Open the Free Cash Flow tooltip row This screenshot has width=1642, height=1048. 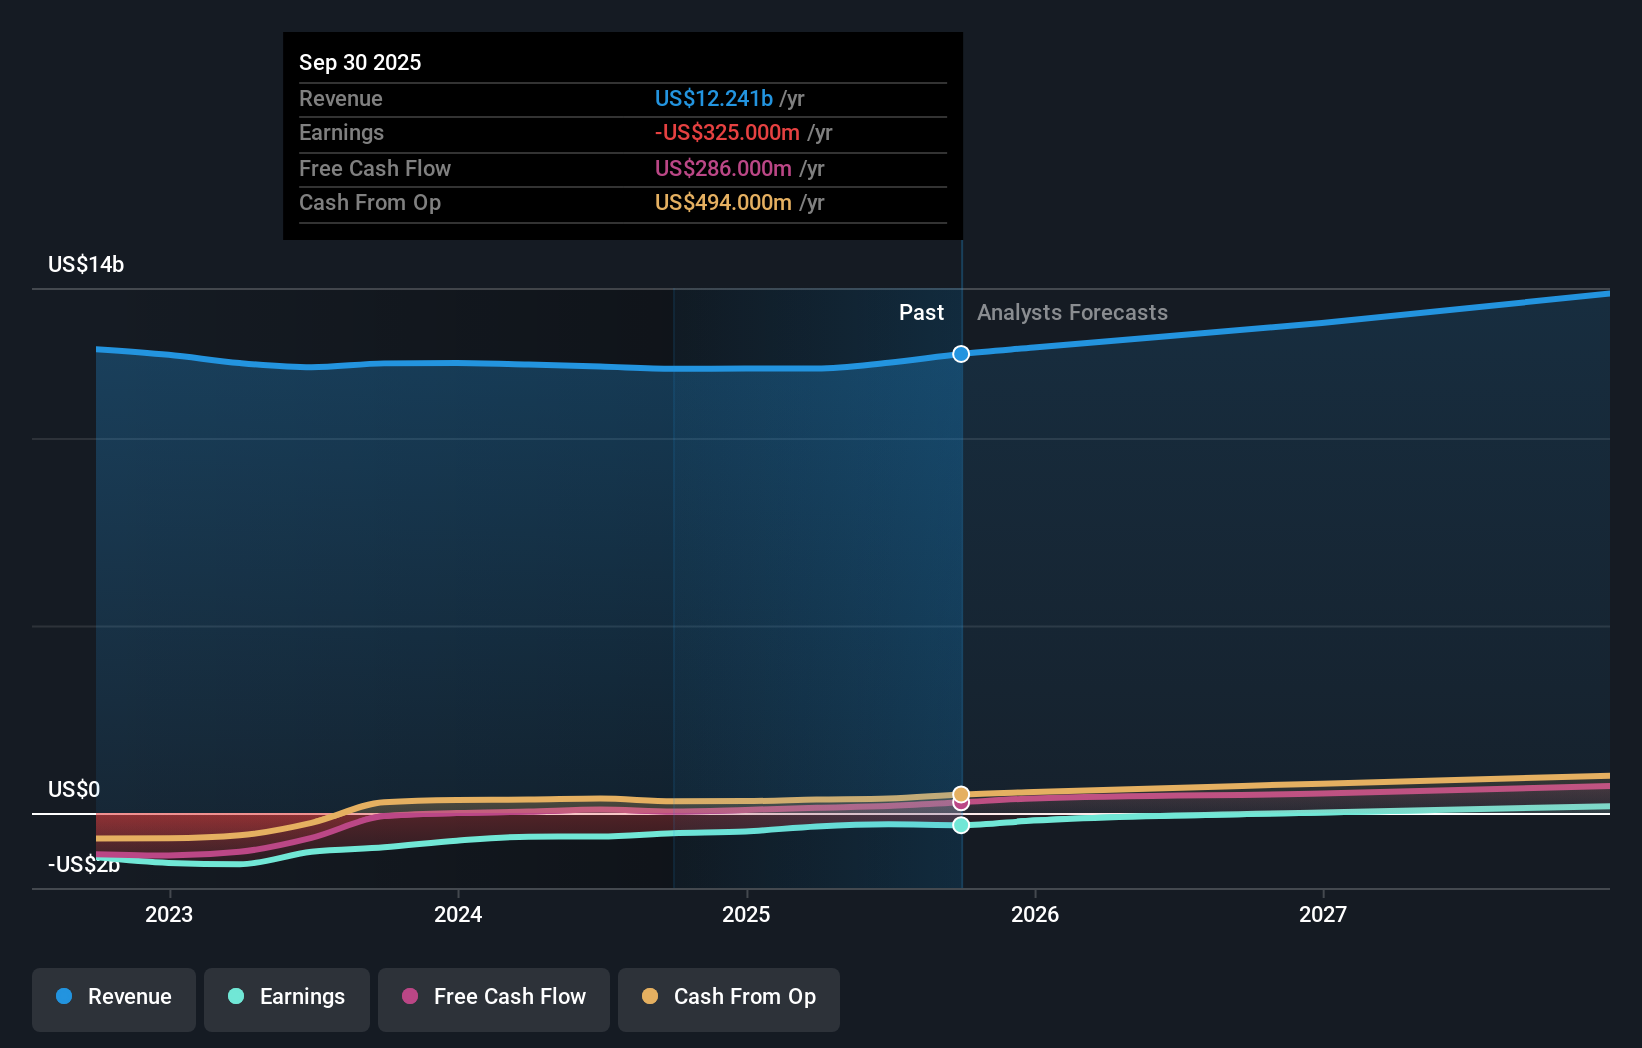pos(622,169)
